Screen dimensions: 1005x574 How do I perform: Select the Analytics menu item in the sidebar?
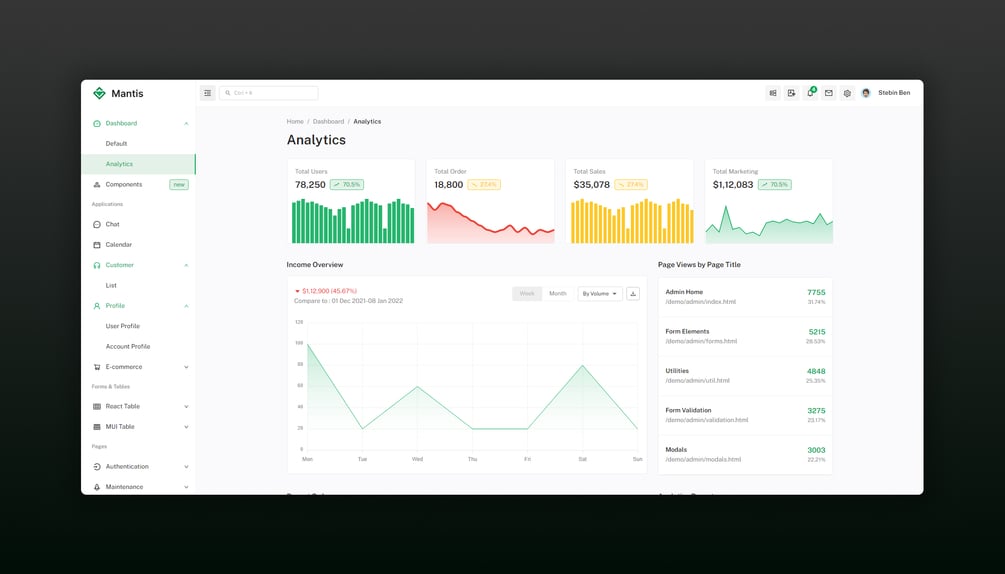(138, 164)
